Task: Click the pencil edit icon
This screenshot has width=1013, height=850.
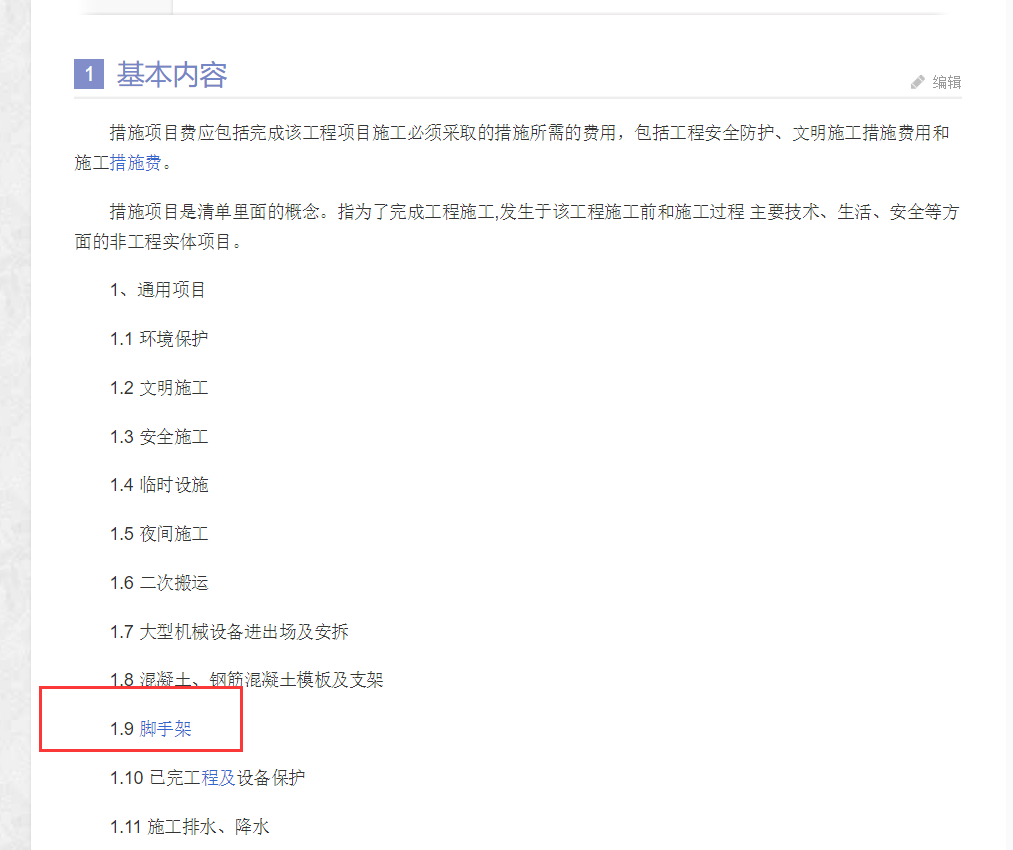Action: click(917, 82)
